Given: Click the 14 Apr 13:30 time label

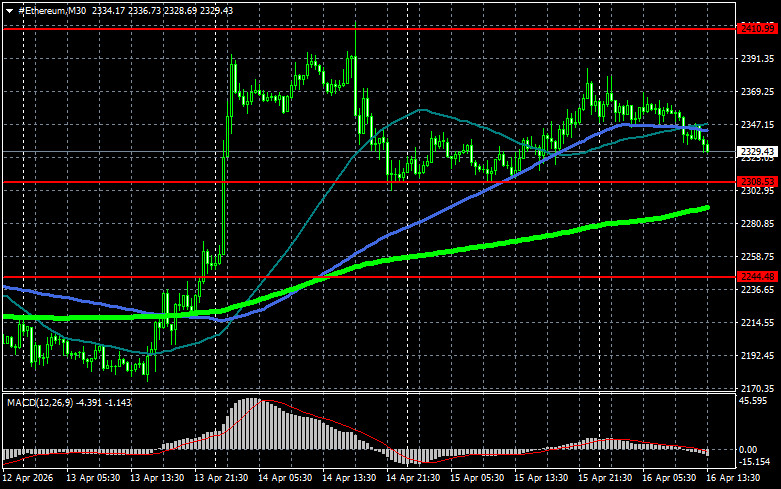Looking at the screenshot, I should tap(349, 478).
